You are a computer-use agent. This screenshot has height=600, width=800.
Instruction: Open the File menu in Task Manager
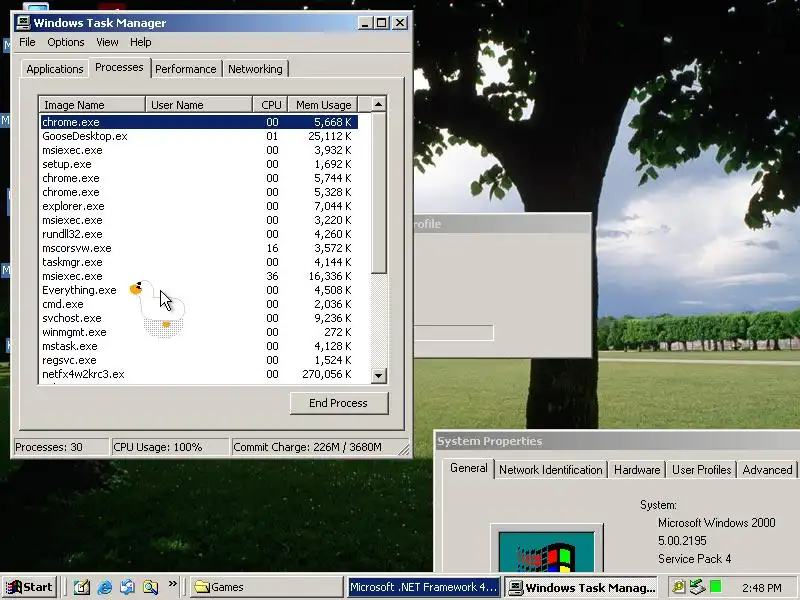tap(27, 42)
